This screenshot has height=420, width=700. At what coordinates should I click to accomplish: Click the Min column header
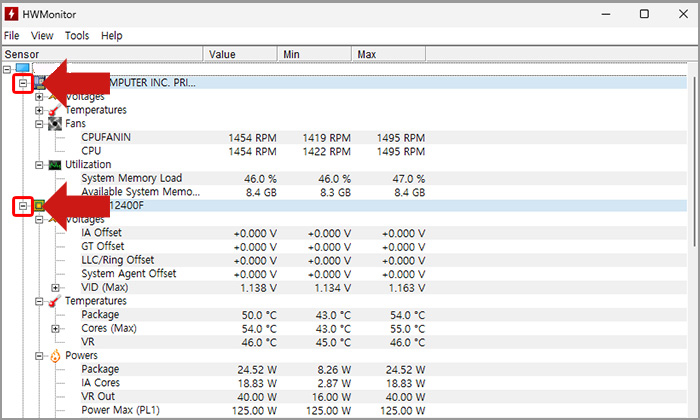tap(314, 54)
